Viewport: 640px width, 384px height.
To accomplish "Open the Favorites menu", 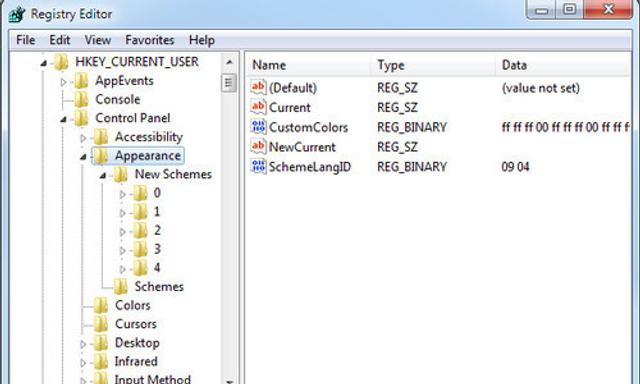I will [x=149, y=40].
